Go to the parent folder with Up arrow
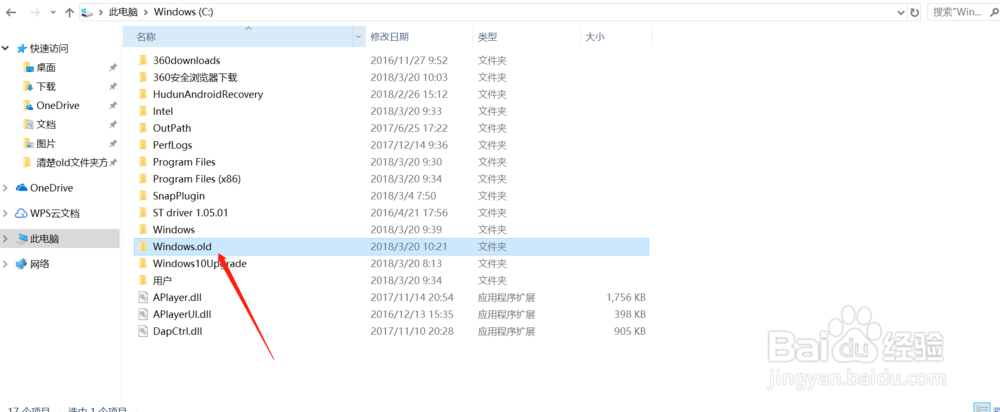1000x412 pixels. pyautogui.click(x=69, y=12)
